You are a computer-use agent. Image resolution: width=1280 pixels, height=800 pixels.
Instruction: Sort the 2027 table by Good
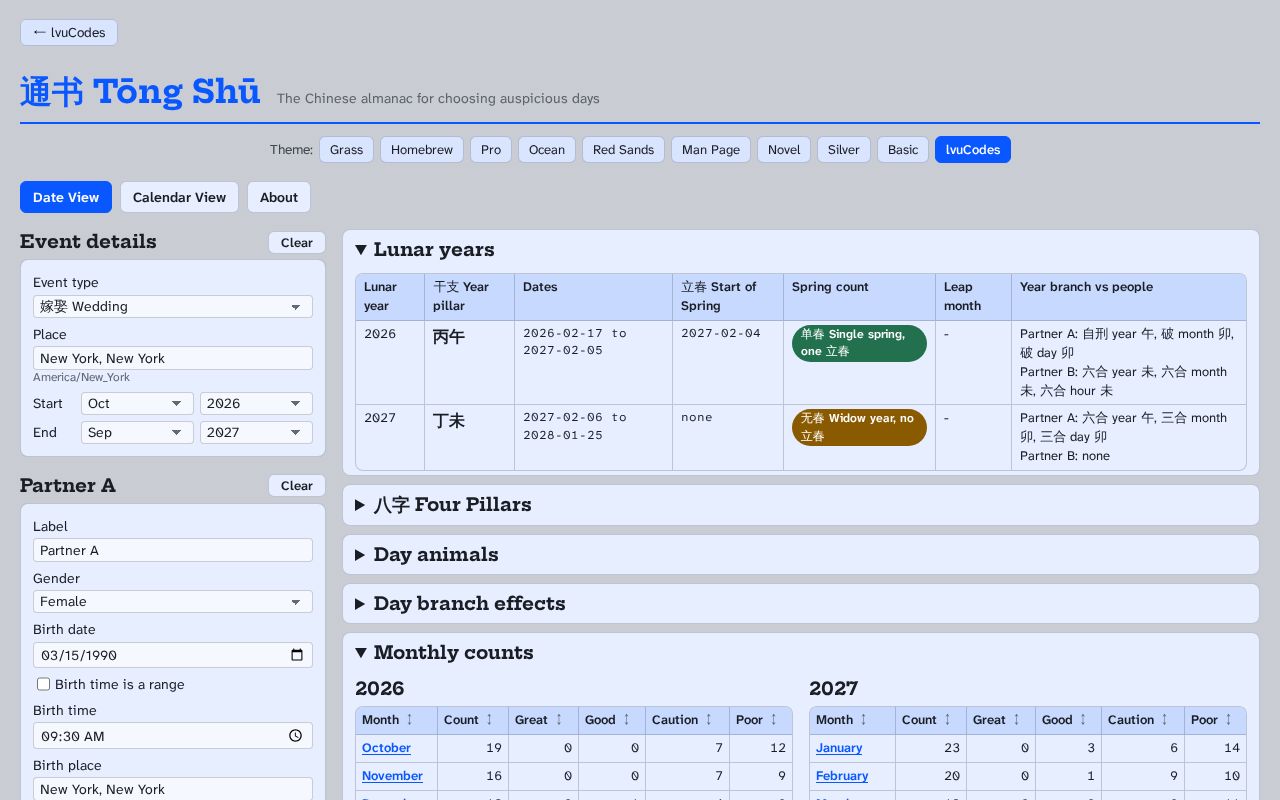(1068, 720)
